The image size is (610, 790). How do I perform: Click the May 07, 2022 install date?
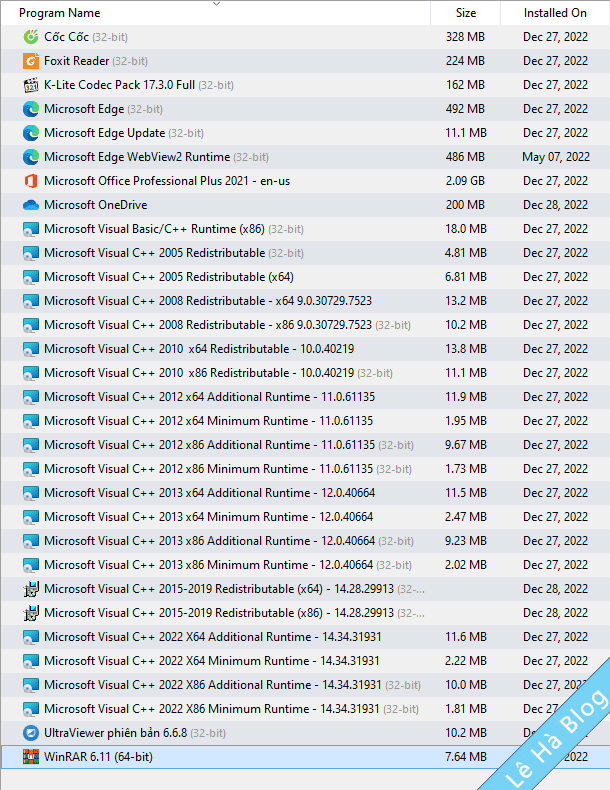pos(556,157)
